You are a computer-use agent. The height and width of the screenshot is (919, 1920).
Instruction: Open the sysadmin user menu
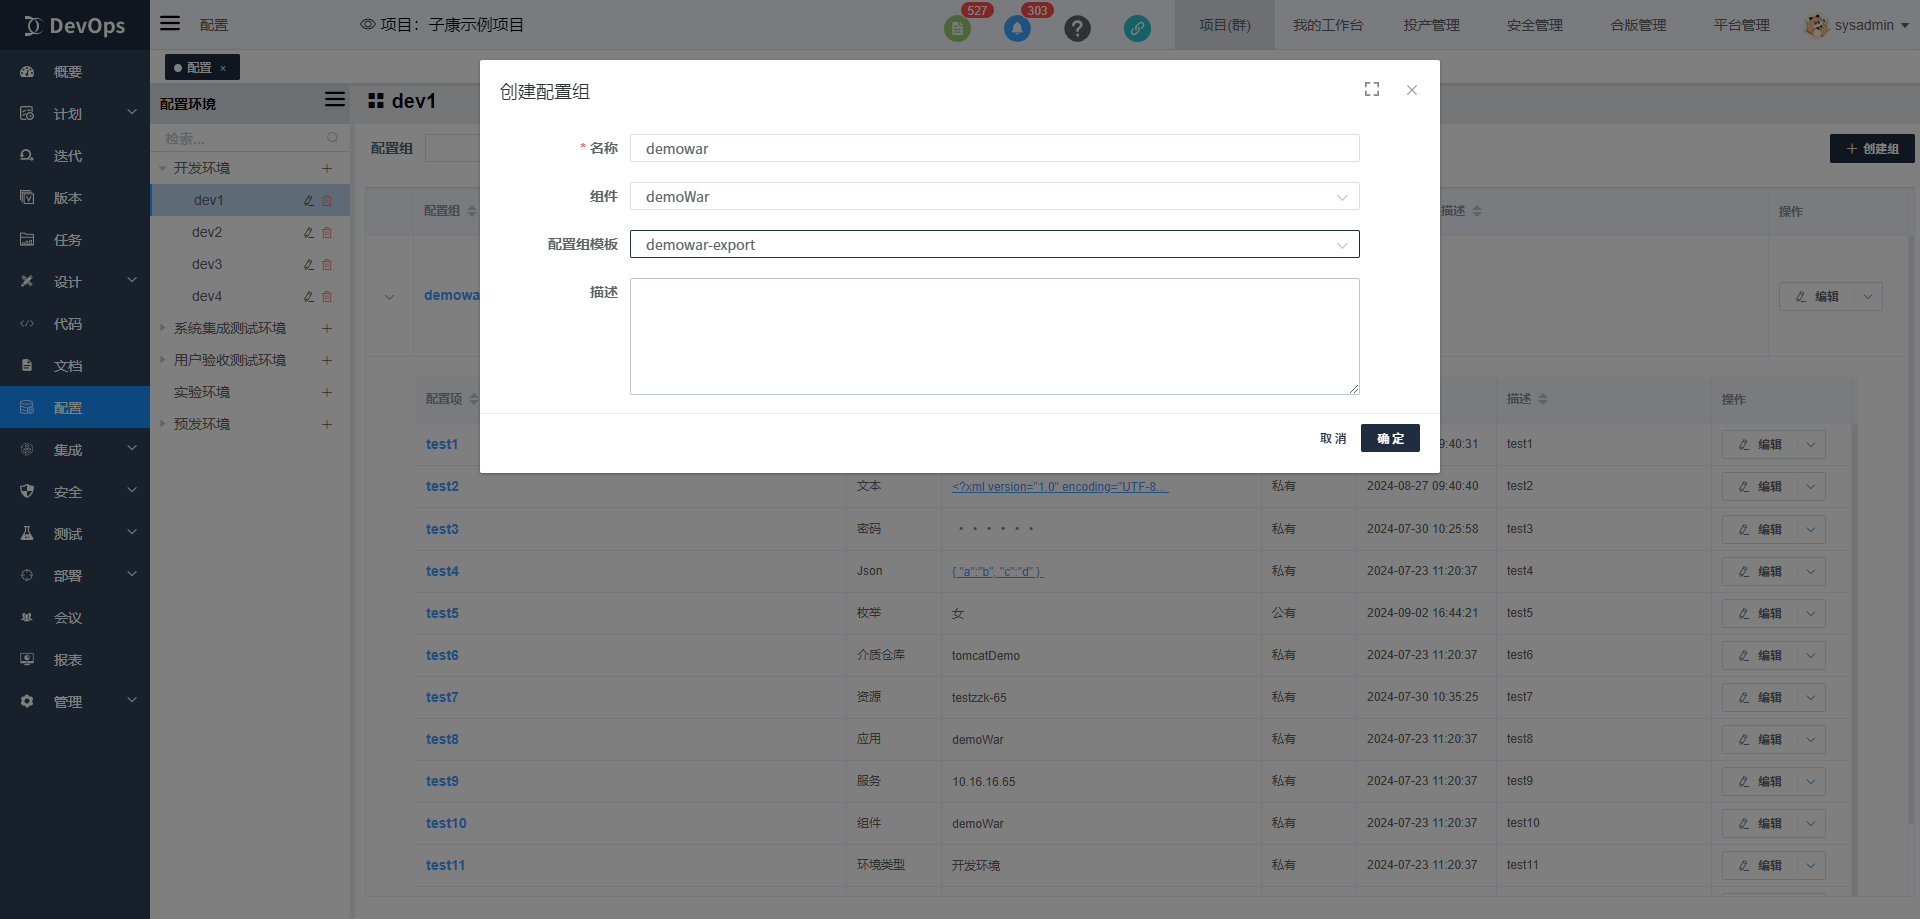pyautogui.click(x=1859, y=25)
